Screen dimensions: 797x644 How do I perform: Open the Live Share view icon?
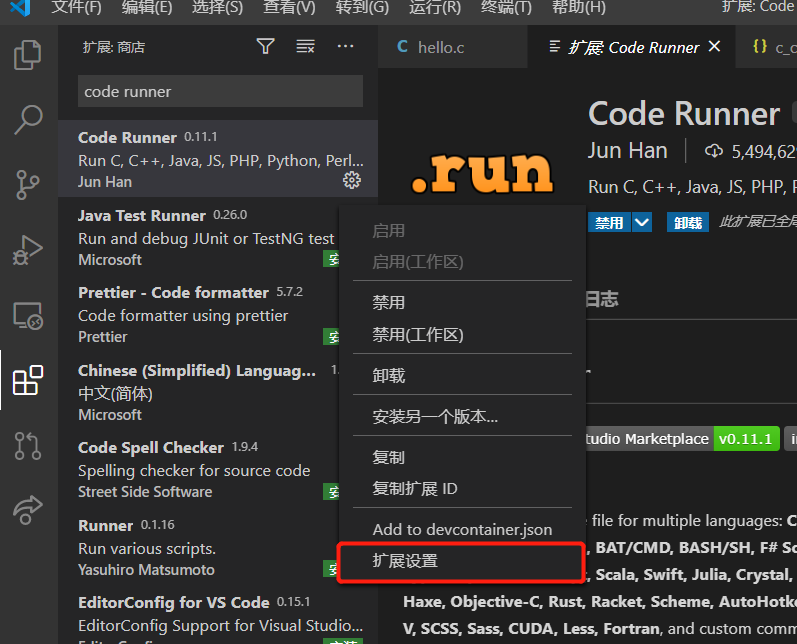tap(28, 510)
